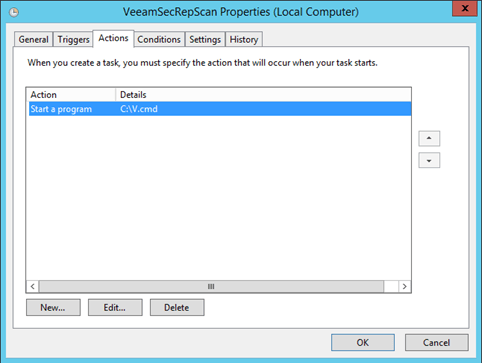The width and height of the screenshot is (482, 364).
Task: Select the Actions tab
Action: pos(113,38)
